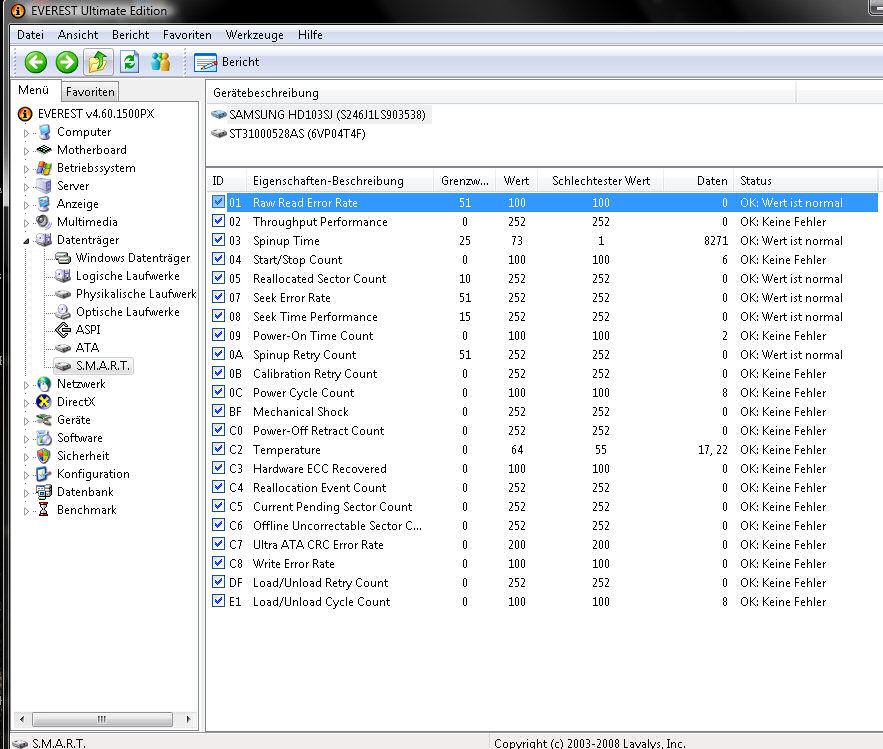Click the ASPI icon in the tree
Image resolution: width=883 pixels, height=749 pixels.
point(63,329)
